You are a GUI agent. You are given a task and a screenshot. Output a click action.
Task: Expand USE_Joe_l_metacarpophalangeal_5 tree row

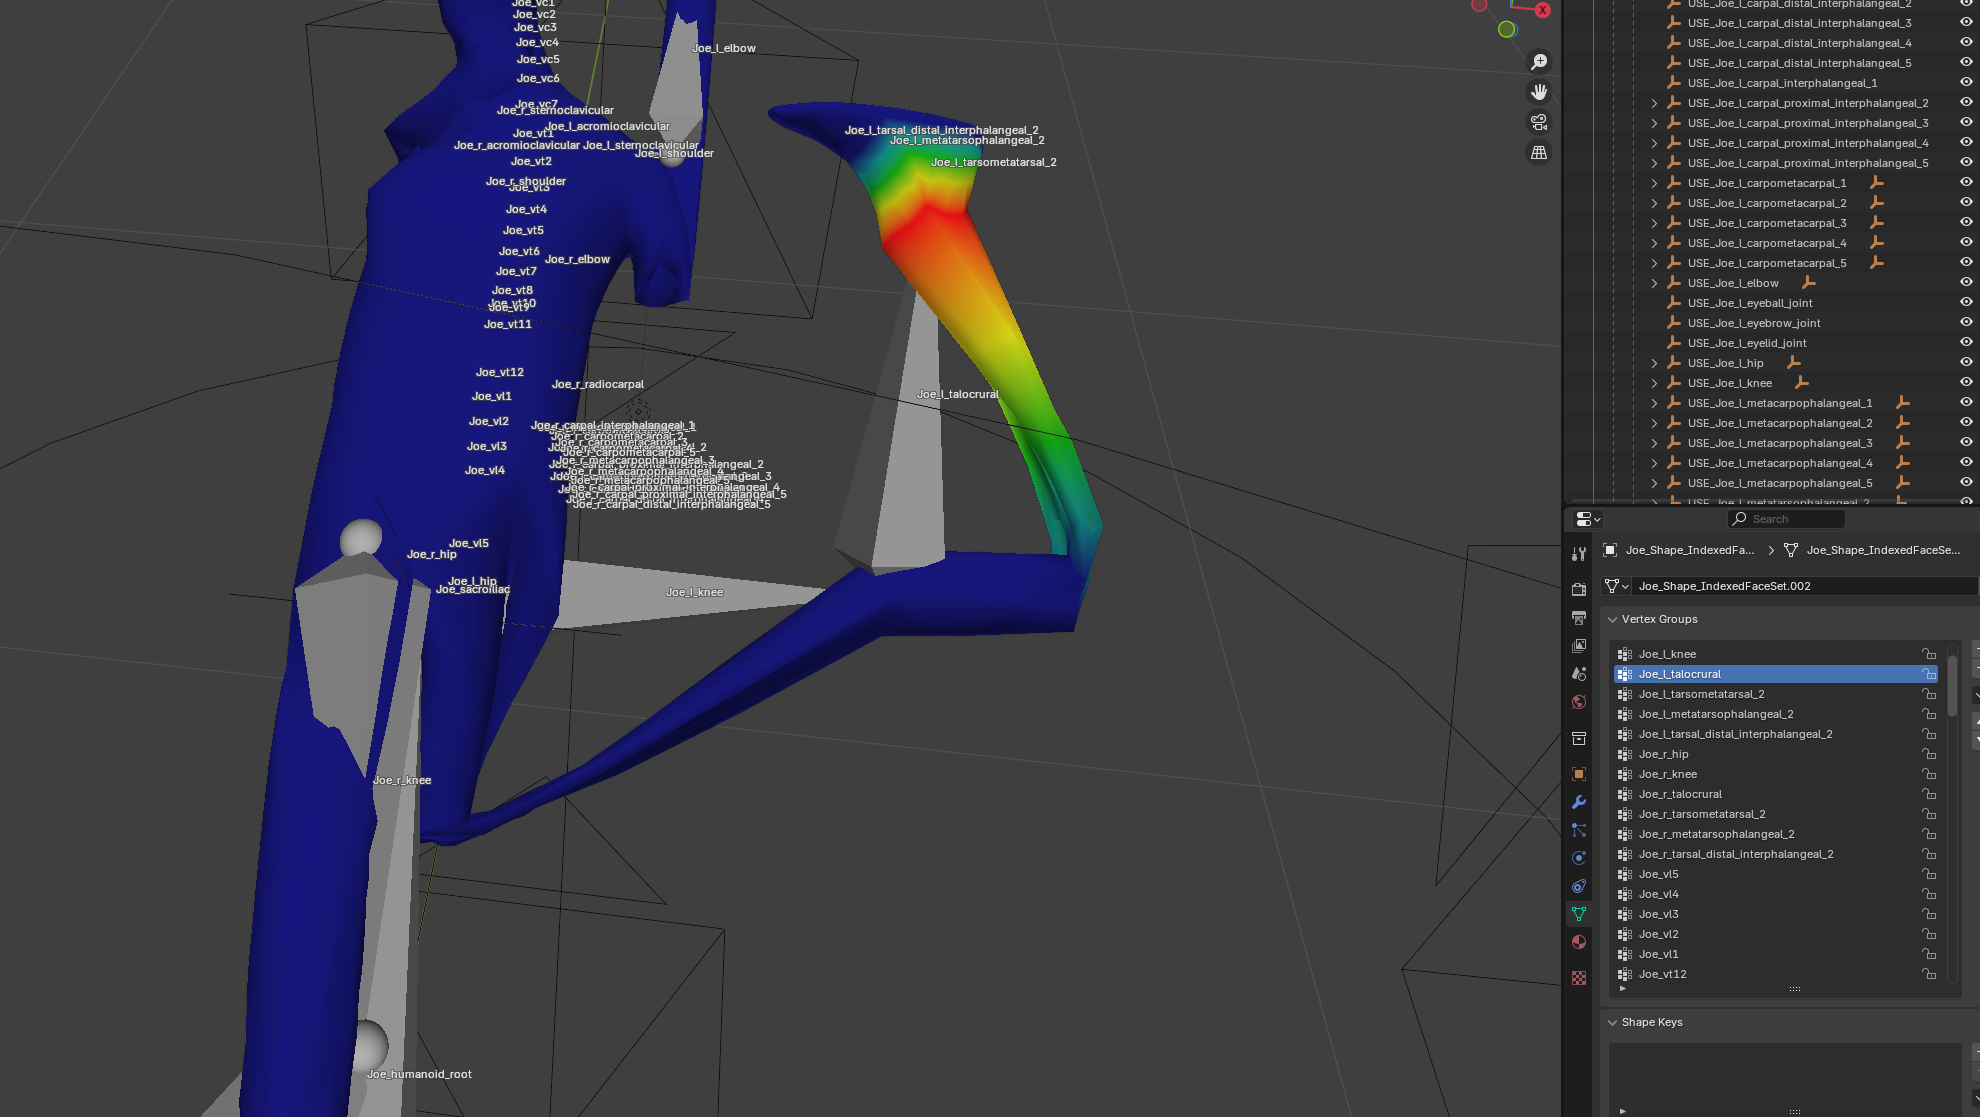1654,483
